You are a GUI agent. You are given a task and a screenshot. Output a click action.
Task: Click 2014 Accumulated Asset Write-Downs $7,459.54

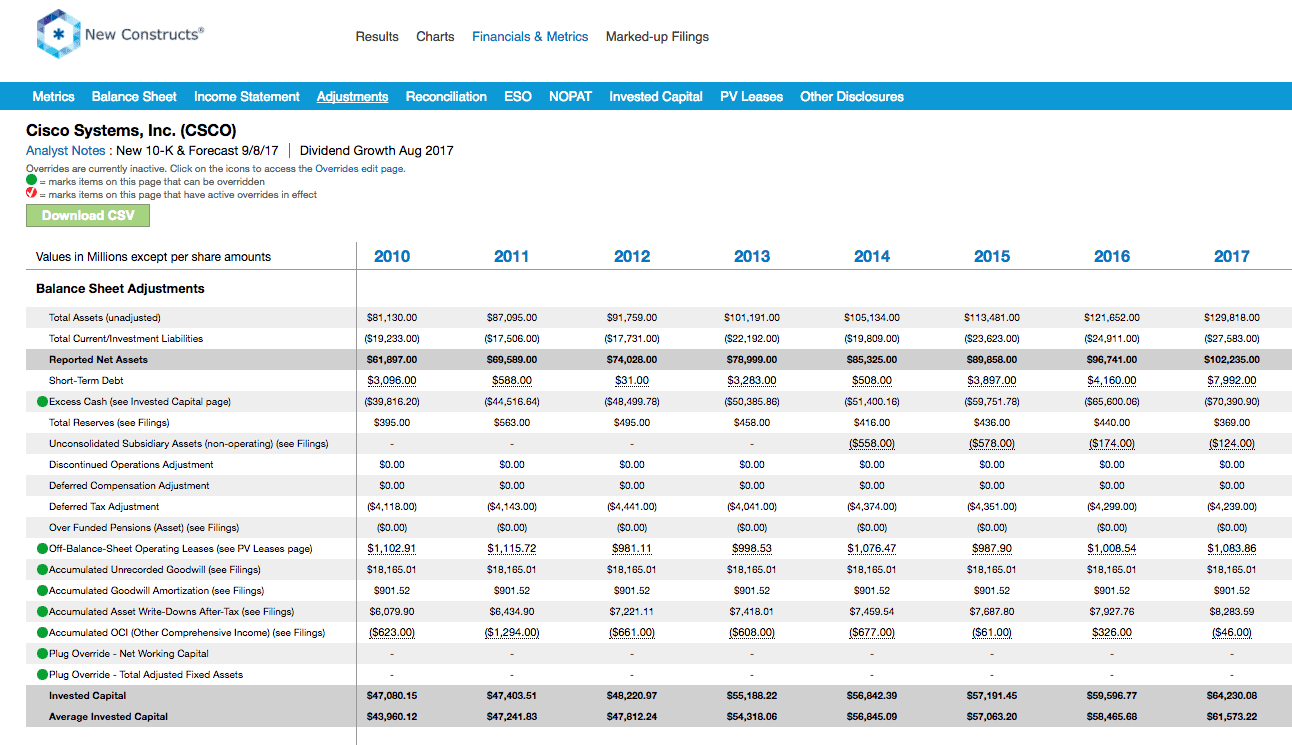[x=872, y=612]
